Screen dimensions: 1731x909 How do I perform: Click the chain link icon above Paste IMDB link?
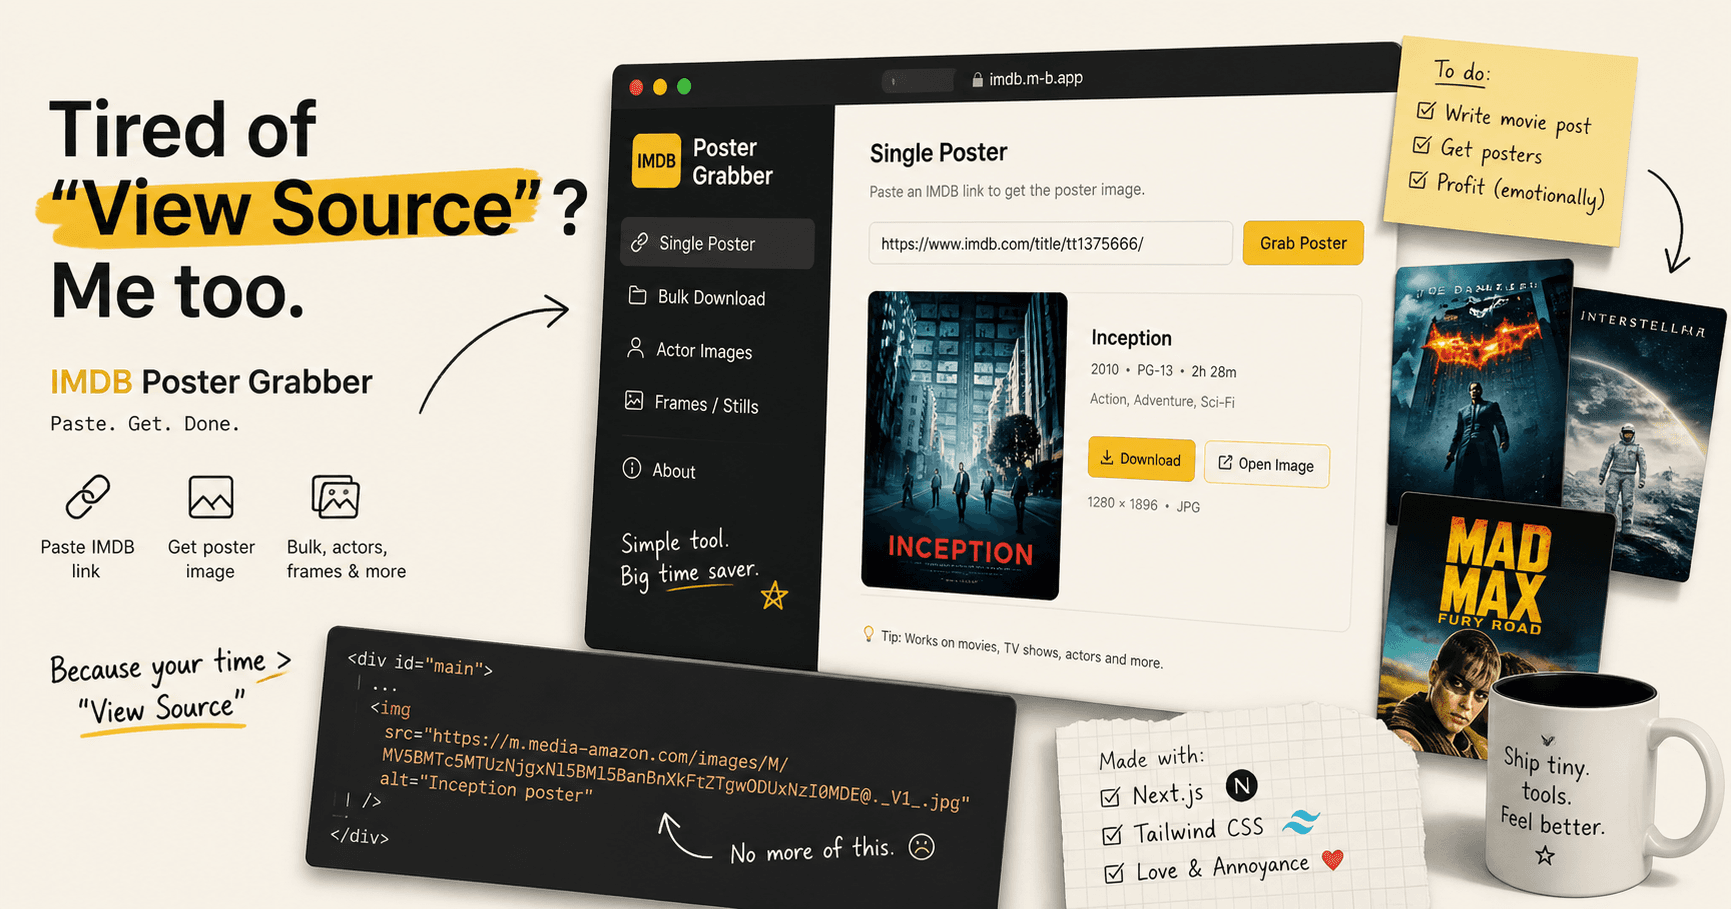point(88,497)
